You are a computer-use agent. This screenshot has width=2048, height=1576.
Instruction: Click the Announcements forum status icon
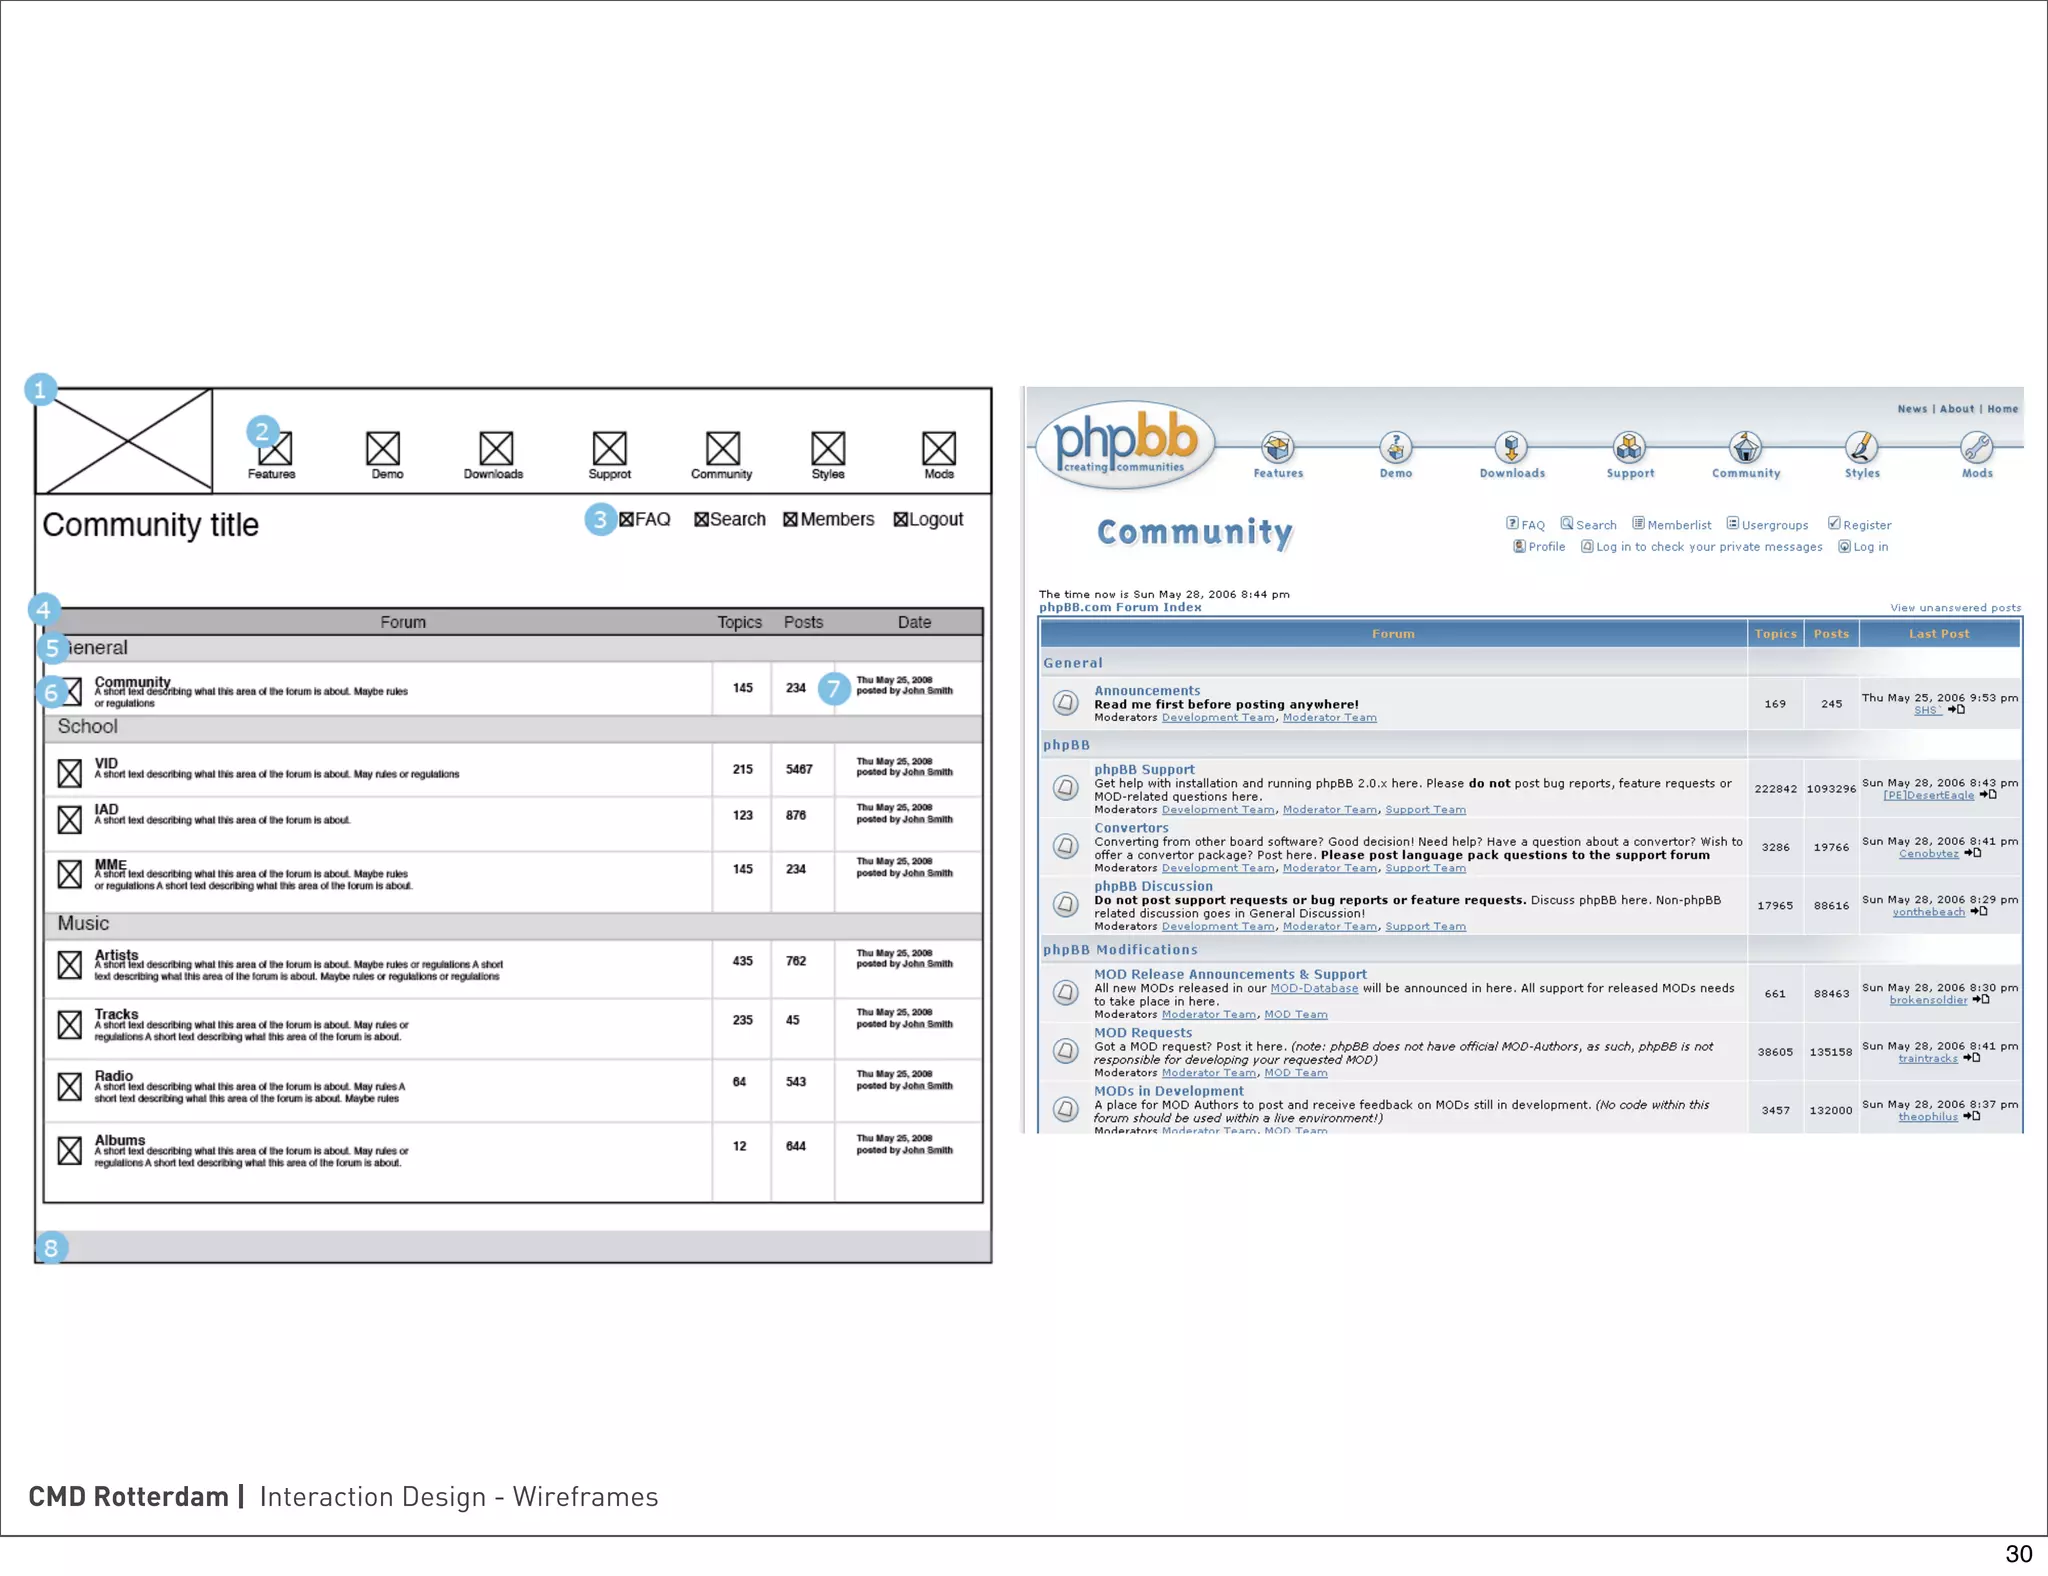click(x=1066, y=703)
